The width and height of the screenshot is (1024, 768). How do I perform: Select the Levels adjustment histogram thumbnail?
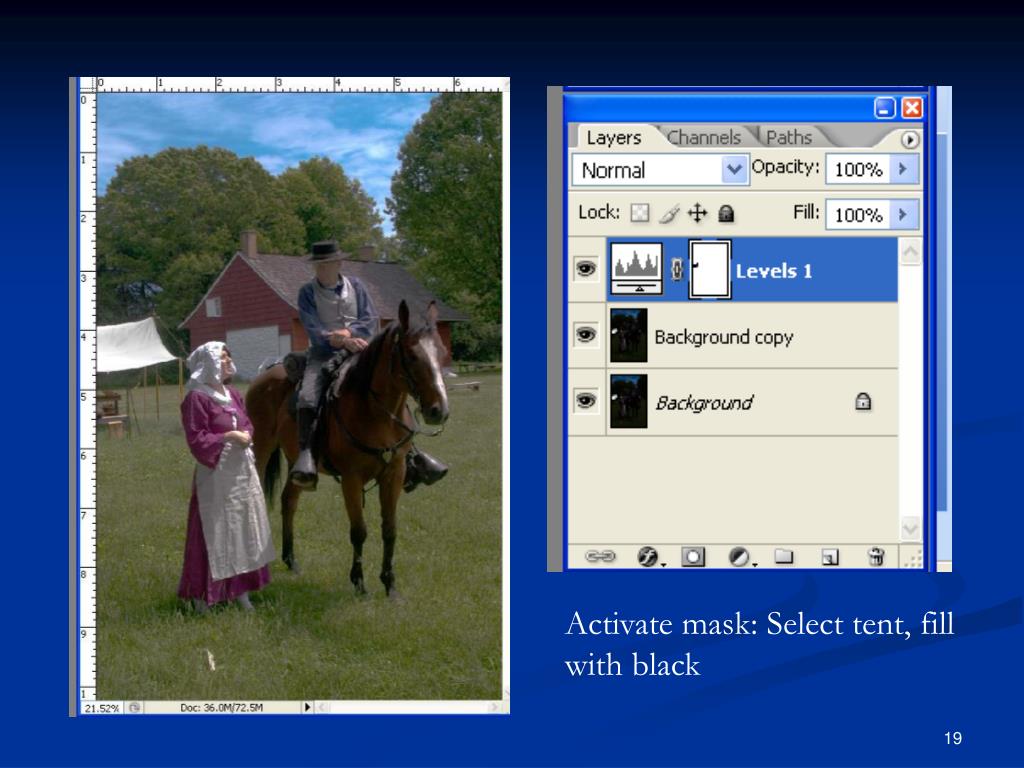click(x=636, y=269)
